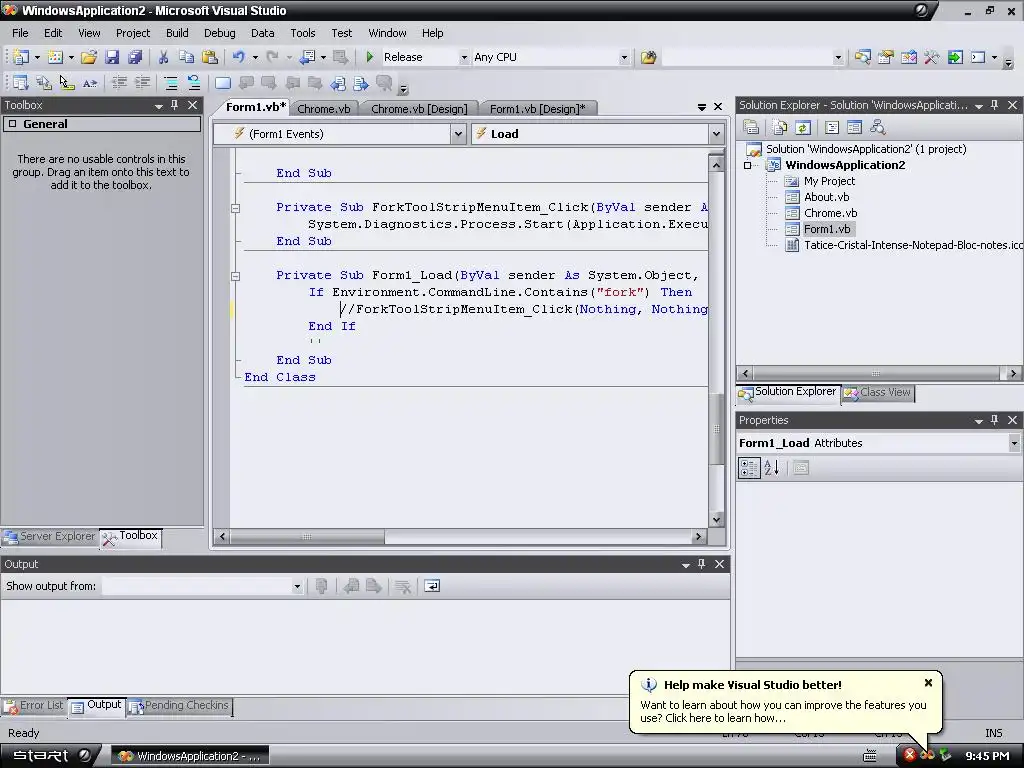This screenshot has height=768, width=1024.
Task: Toggle Show All Files in Solution Explorer
Action: click(x=779, y=127)
